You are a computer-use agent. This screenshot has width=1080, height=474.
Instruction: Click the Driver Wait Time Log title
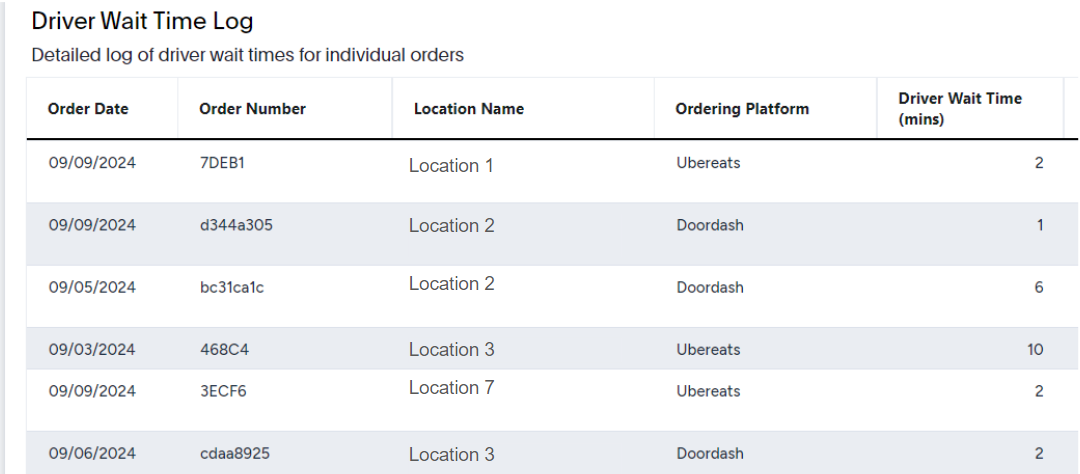click(x=143, y=21)
